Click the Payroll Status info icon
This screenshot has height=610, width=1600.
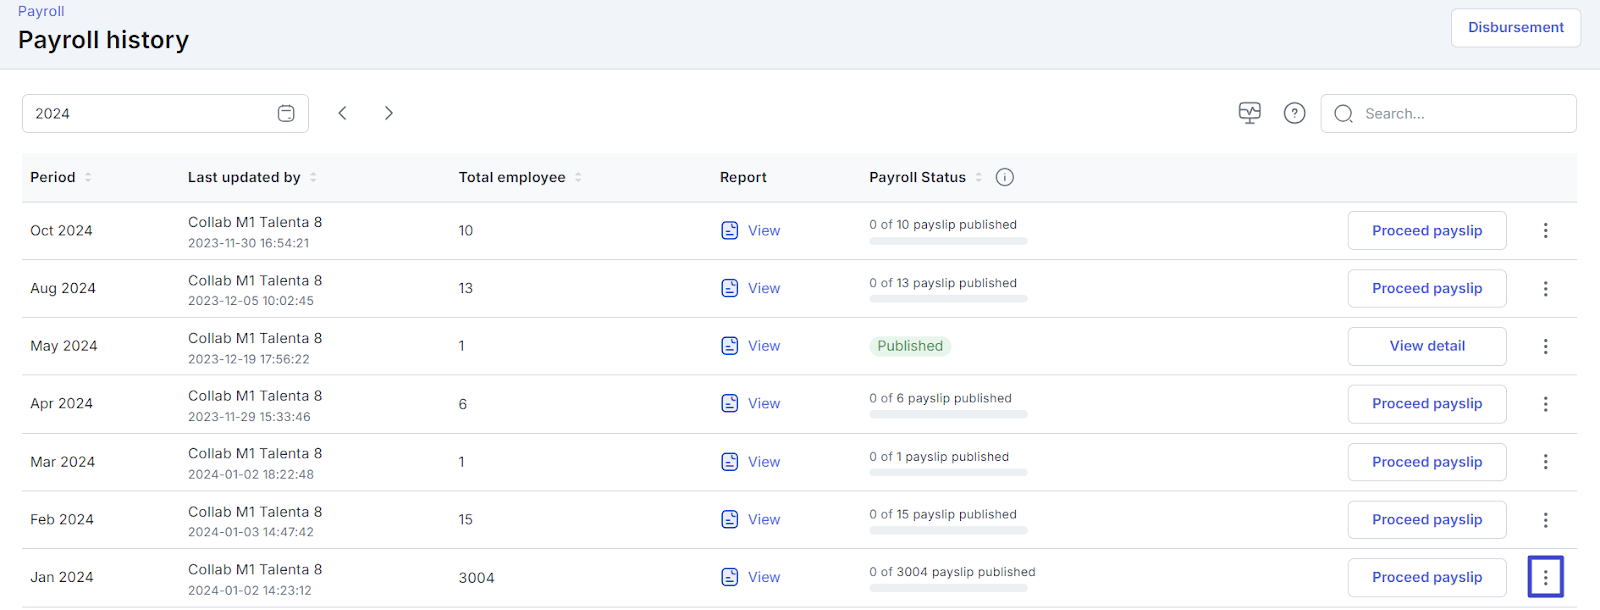1005,177
